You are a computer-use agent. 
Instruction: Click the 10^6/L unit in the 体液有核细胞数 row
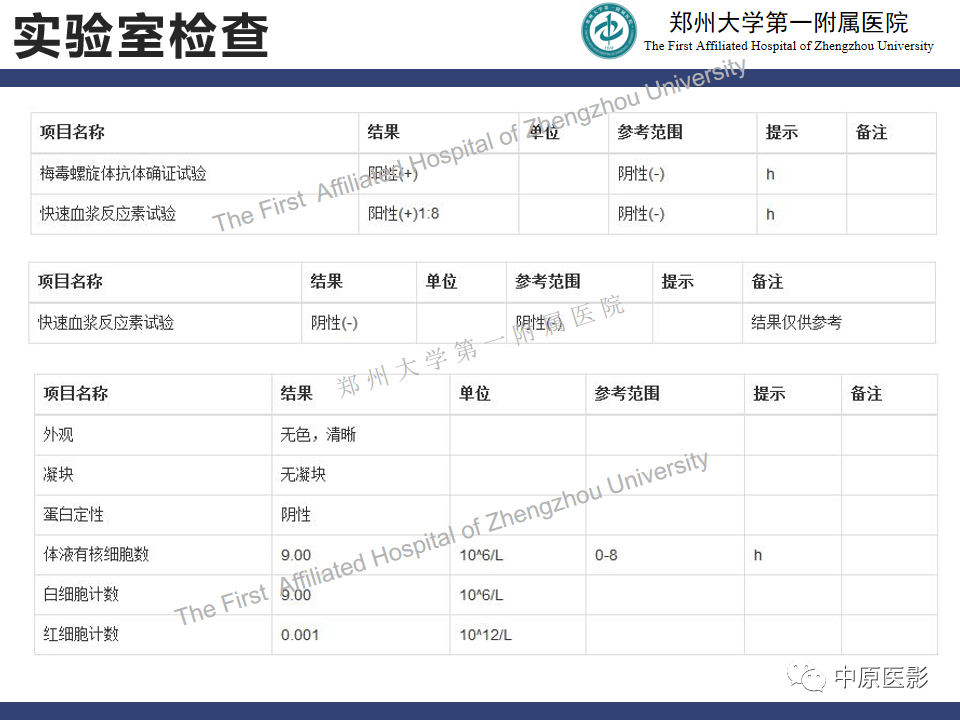[481, 555]
